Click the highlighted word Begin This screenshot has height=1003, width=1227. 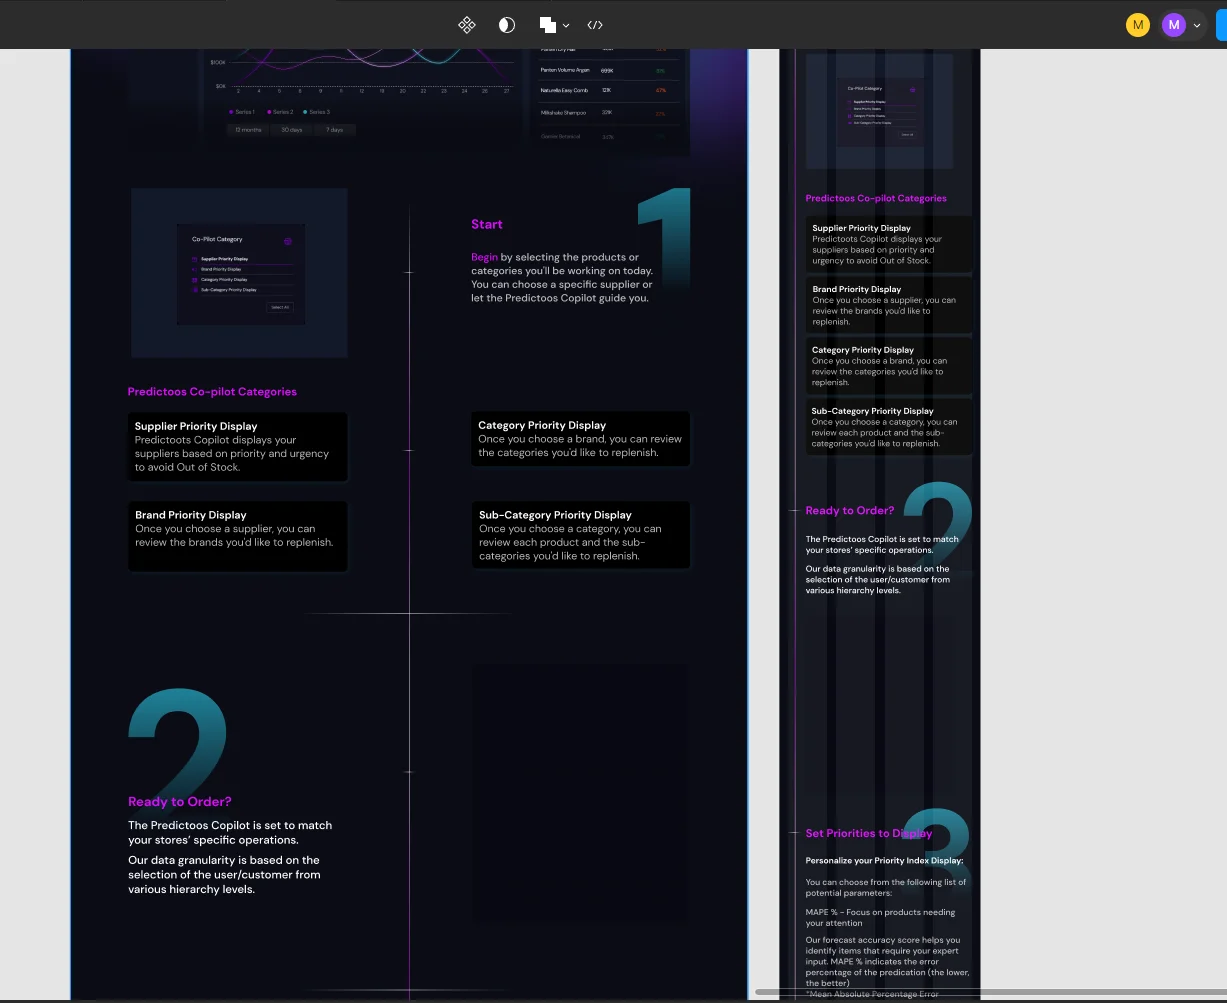(x=484, y=257)
